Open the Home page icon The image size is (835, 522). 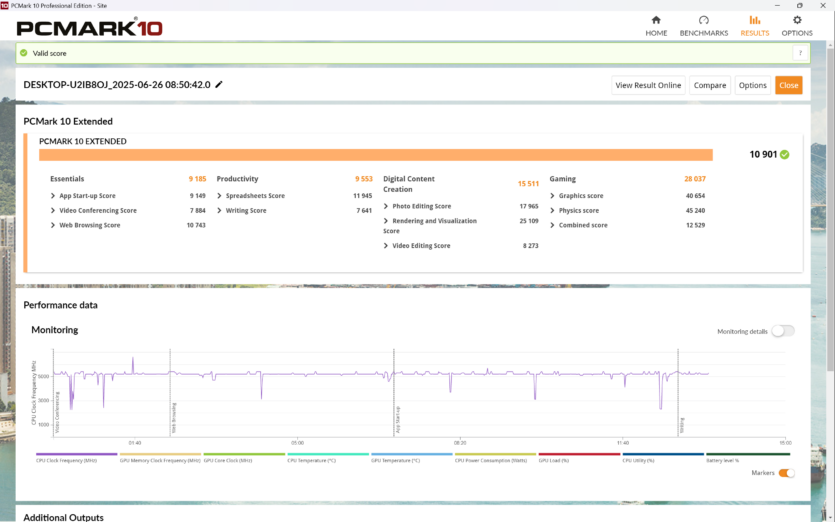pos(656,20)
